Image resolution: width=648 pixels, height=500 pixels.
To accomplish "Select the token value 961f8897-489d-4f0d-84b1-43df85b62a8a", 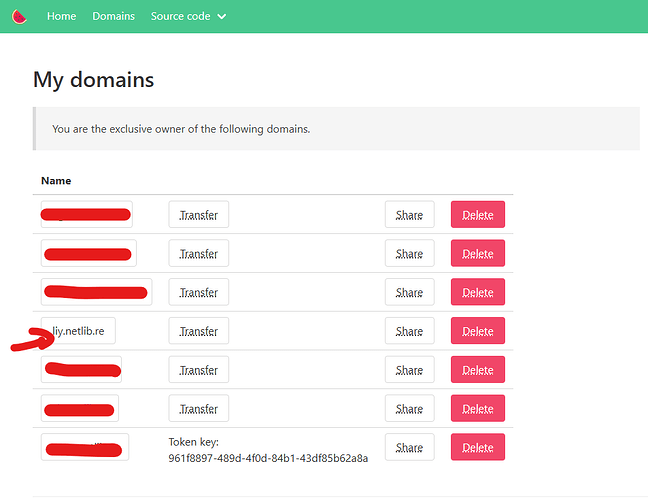I will pos(268,458).
